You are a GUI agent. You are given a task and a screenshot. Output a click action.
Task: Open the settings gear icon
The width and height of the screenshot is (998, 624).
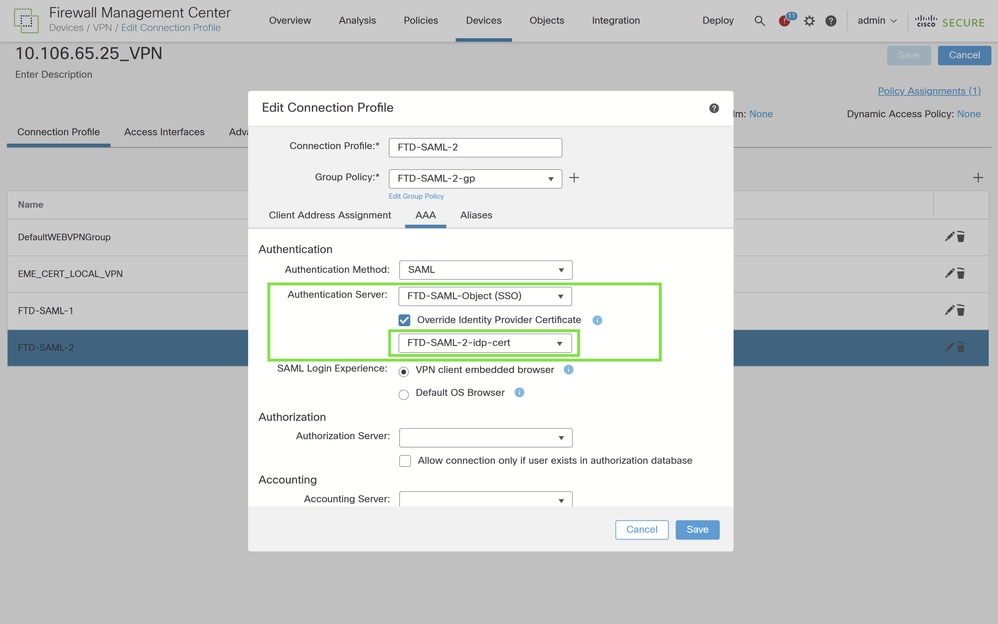(809, 21)
